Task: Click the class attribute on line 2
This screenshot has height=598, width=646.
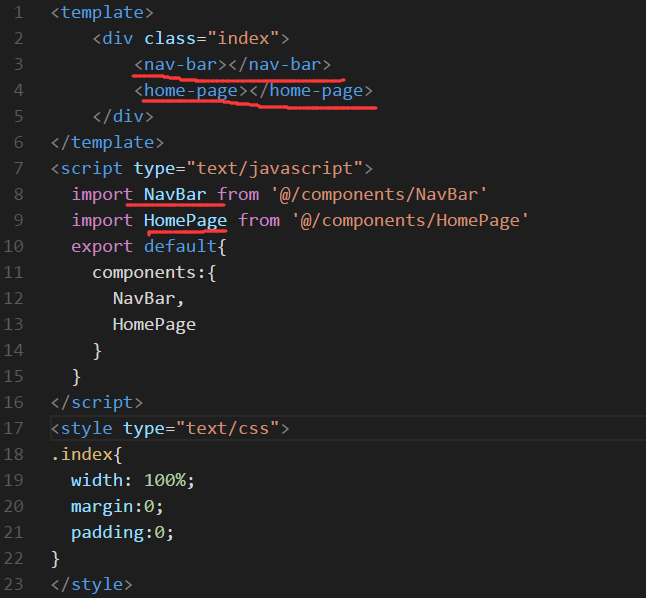Action: point(170,38)
